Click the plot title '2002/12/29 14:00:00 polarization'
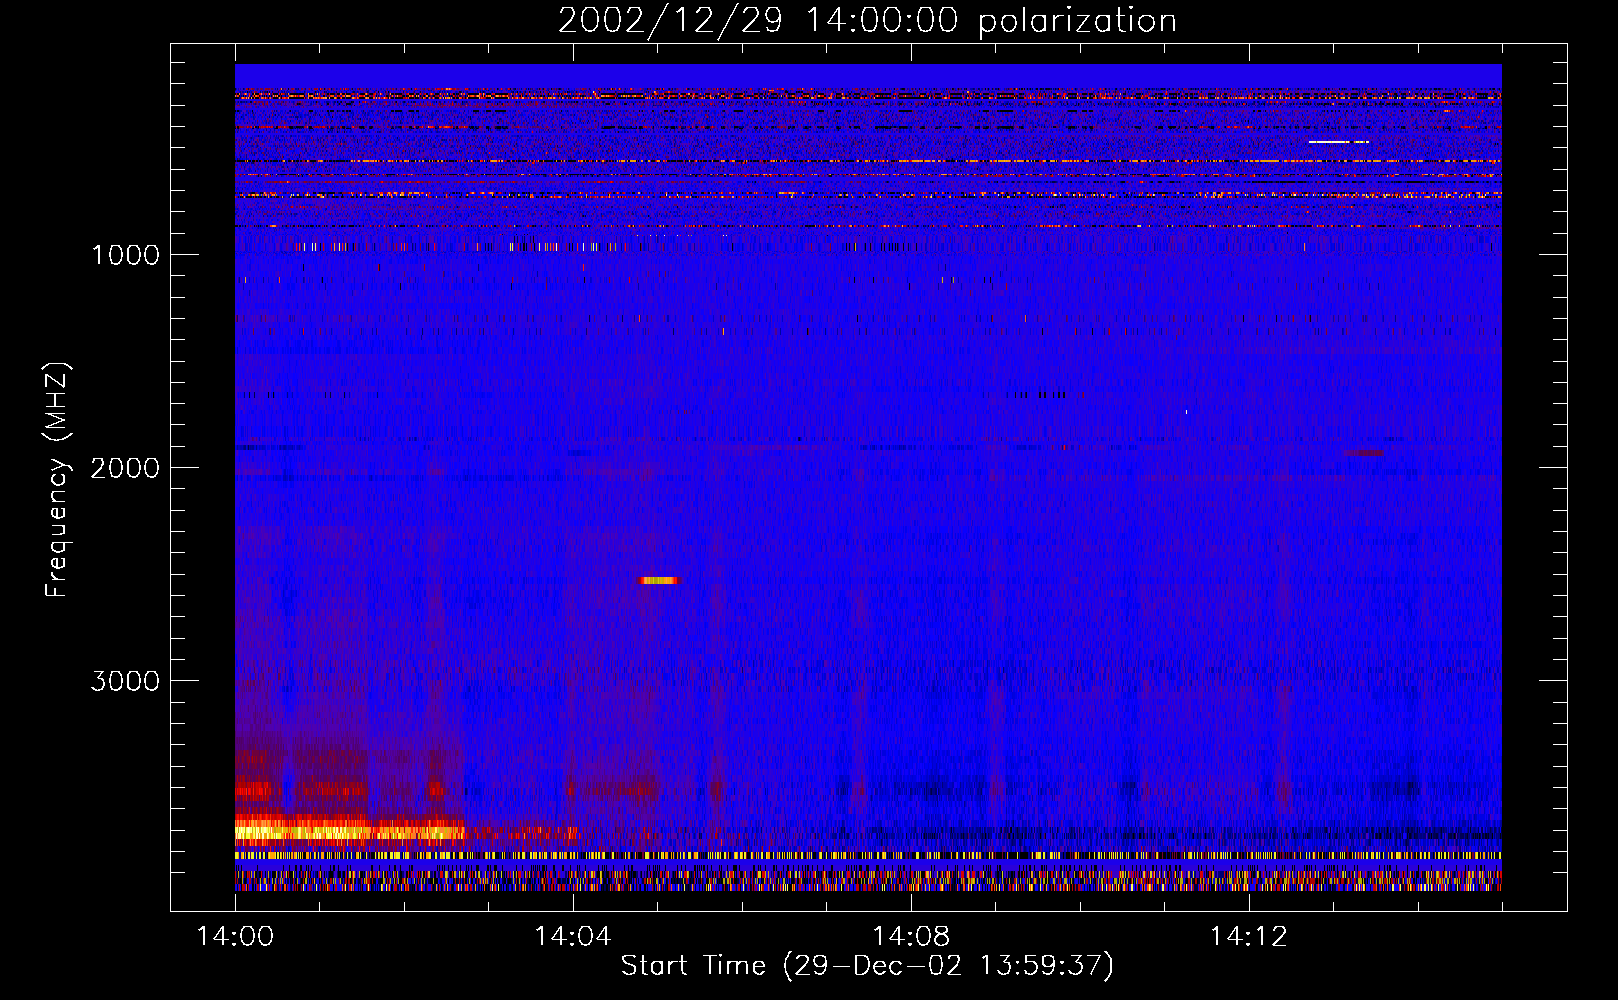Image resolution: width=1618 pixels, height=1000 pixels. click(867, 21)
